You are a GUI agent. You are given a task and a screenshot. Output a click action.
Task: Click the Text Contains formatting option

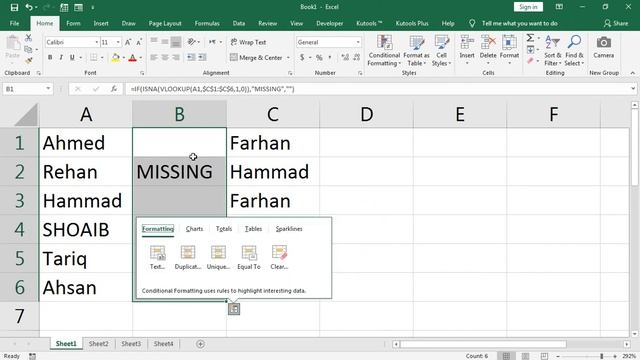tap(157, 257)
